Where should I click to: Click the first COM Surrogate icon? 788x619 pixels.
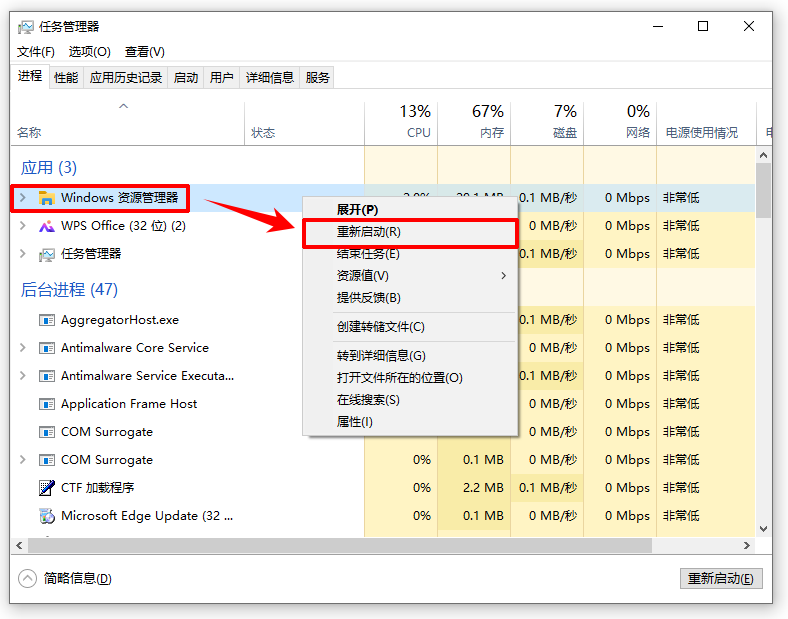pos(47,432)
